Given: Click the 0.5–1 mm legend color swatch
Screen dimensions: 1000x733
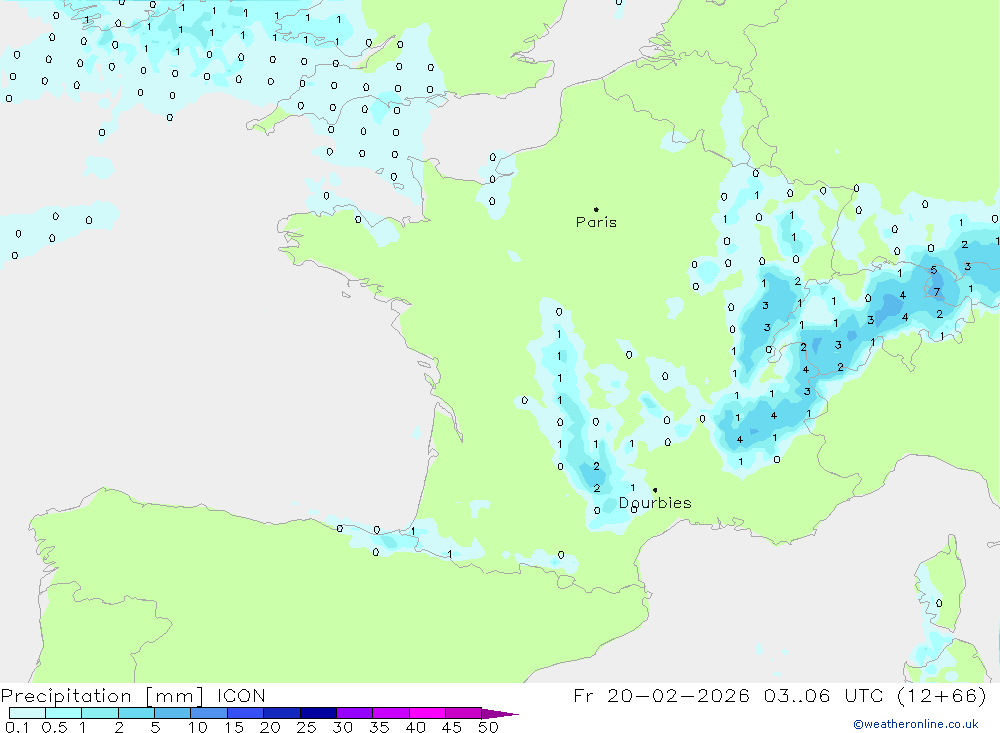Looking at the screenshot, I should 64,713.
